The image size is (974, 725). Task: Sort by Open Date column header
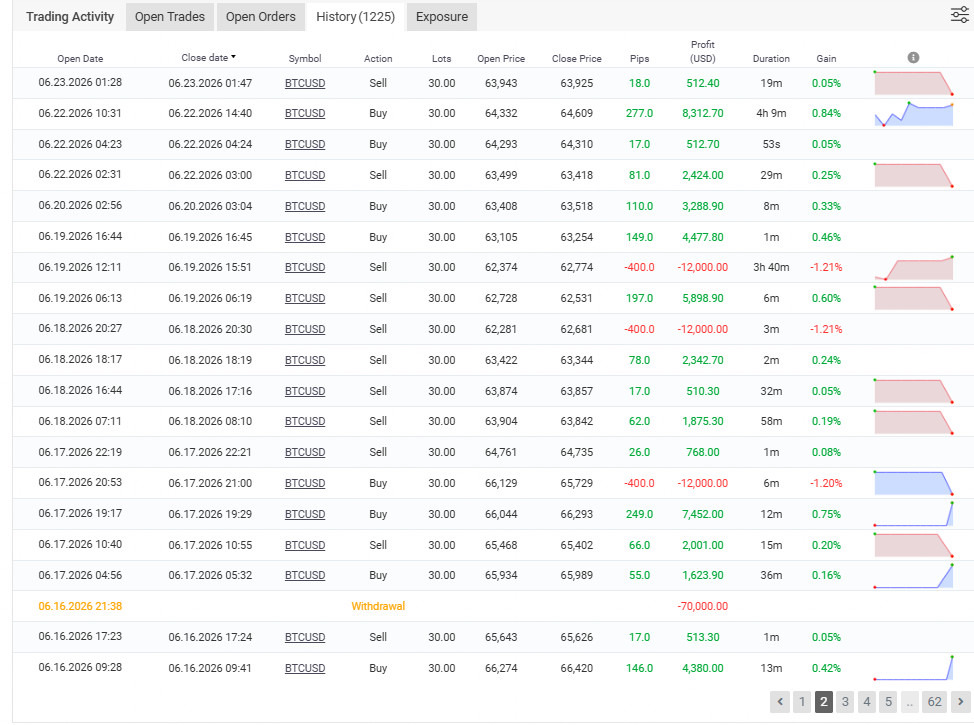[80, 58]
